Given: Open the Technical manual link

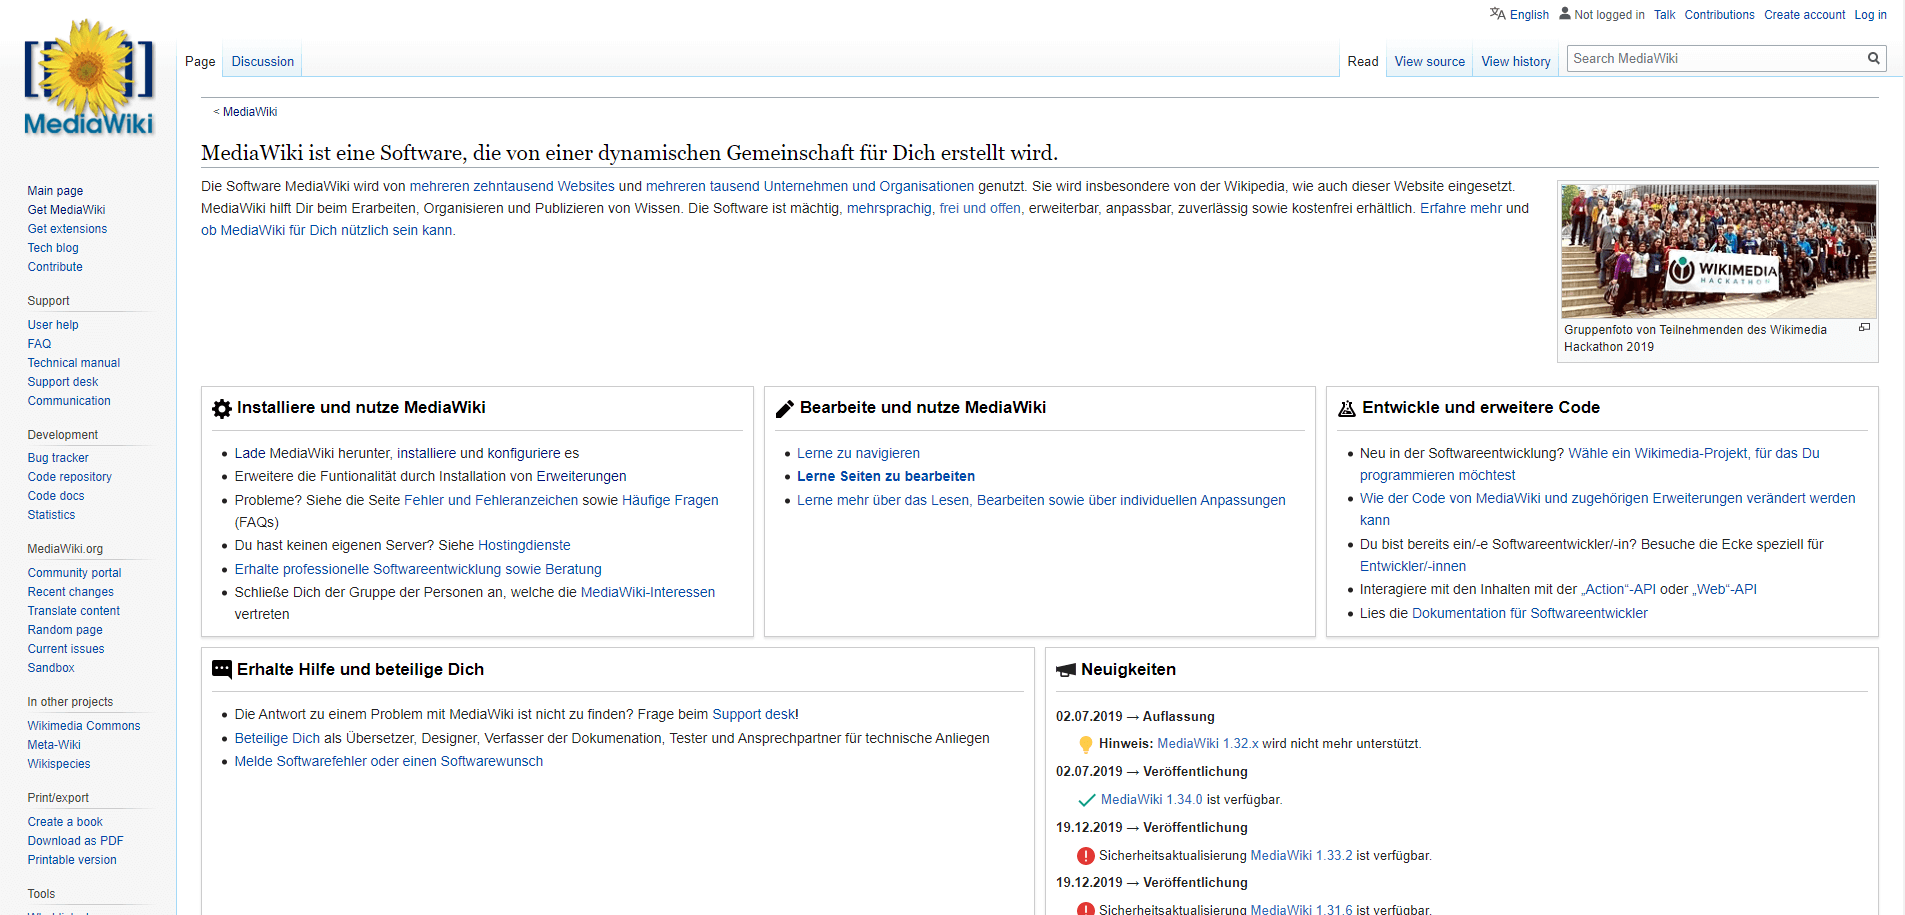Looking at the screenshot, I should point(74,363).
